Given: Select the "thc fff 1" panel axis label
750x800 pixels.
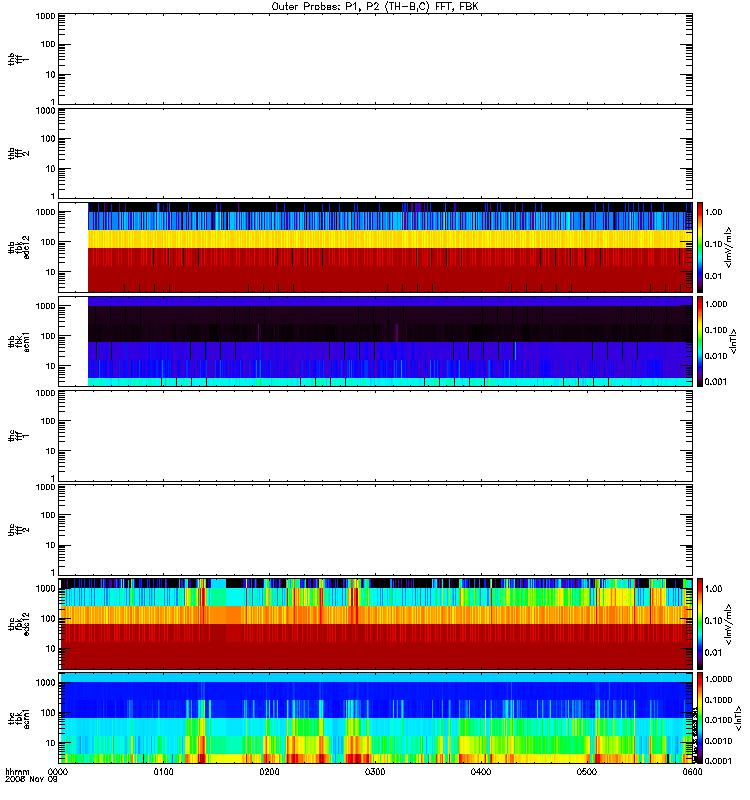Looking at the screenshot, I should 18,436.
